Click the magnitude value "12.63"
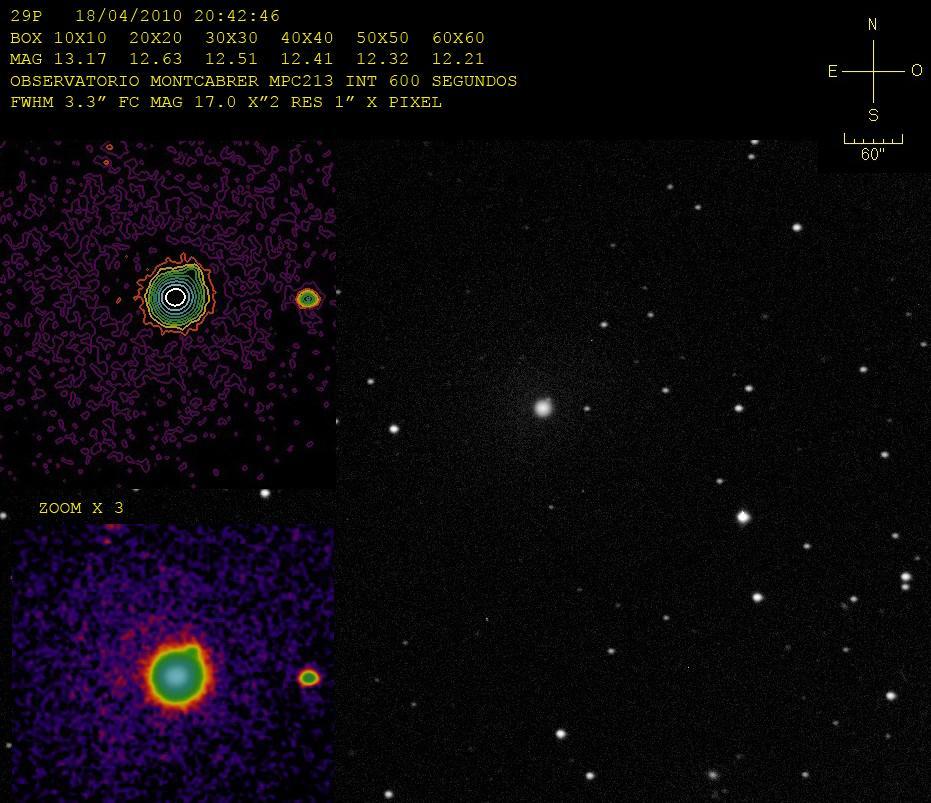 (156, 59)
